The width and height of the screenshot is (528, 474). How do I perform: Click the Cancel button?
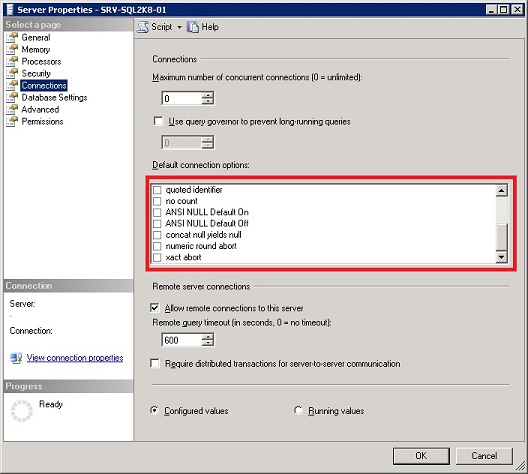click(484, 456)
